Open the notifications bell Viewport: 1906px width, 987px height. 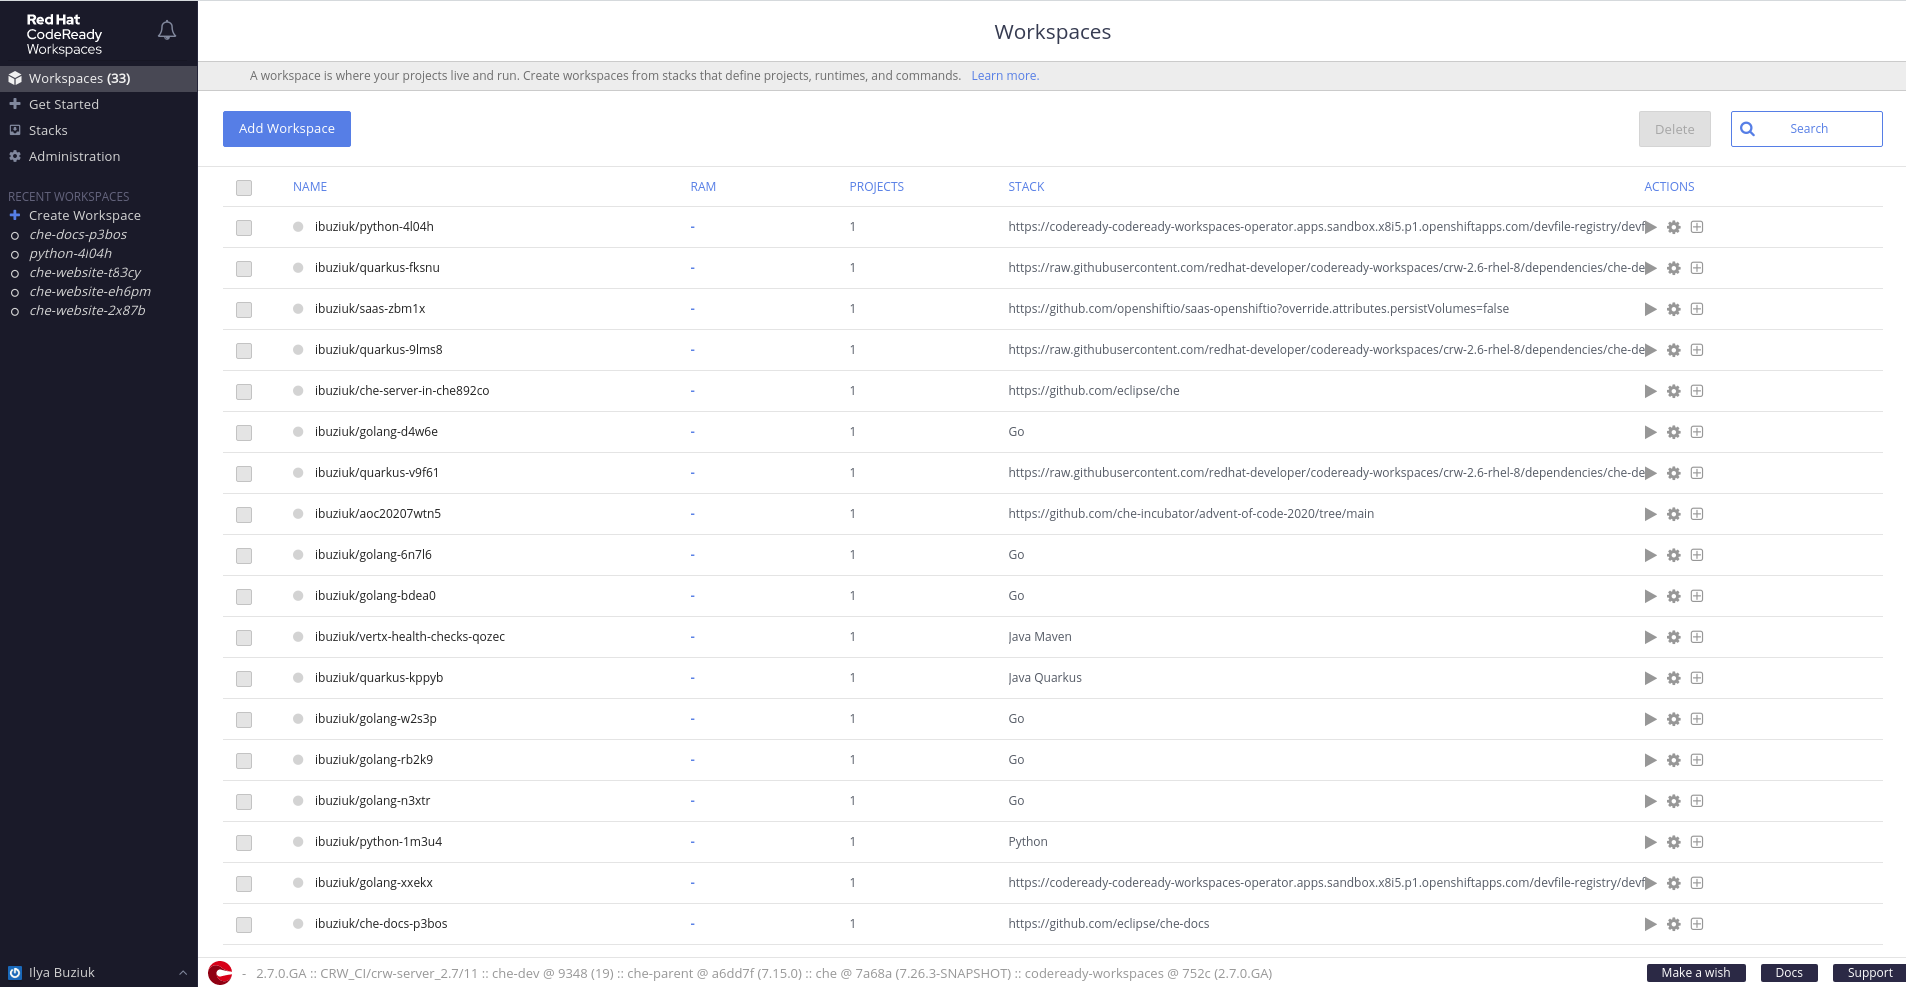click(x=167, y=31)
